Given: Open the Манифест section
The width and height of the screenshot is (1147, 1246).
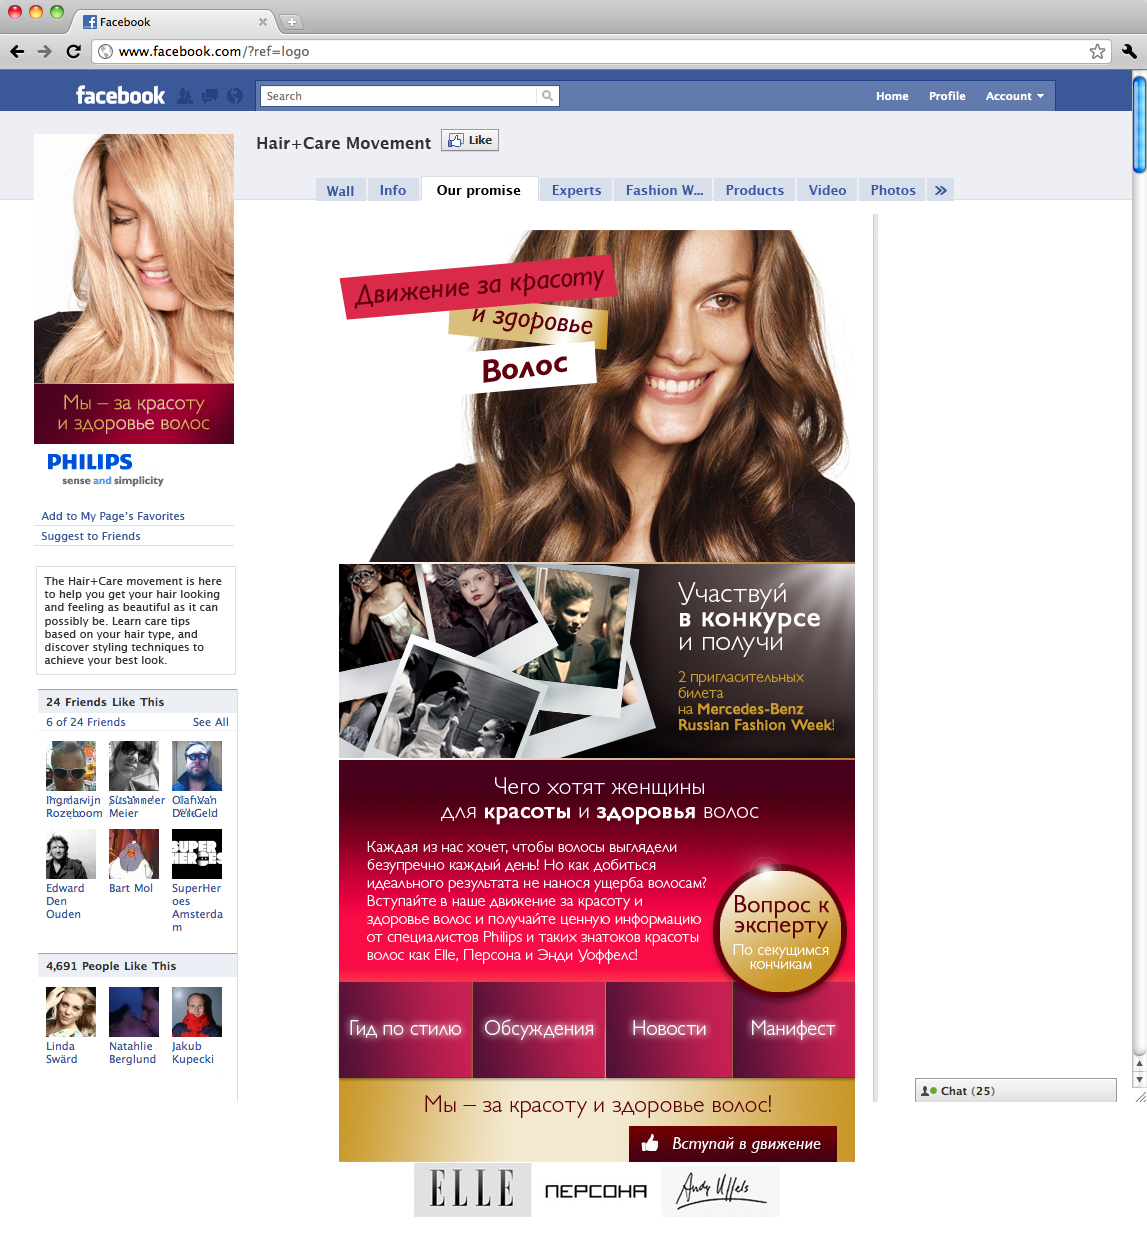Looking at the screenshot, I should point(794,1029).
